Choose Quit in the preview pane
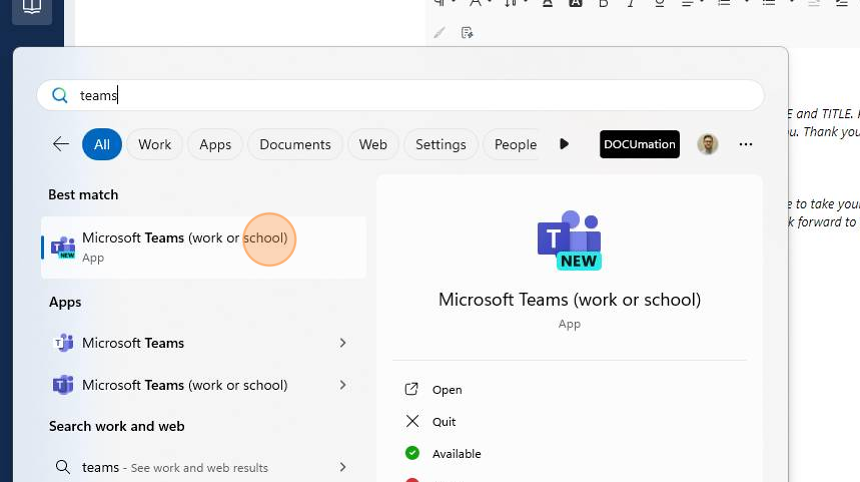This screenshot has height=482, width=860. pyautogui.click(x=444, y=422)
